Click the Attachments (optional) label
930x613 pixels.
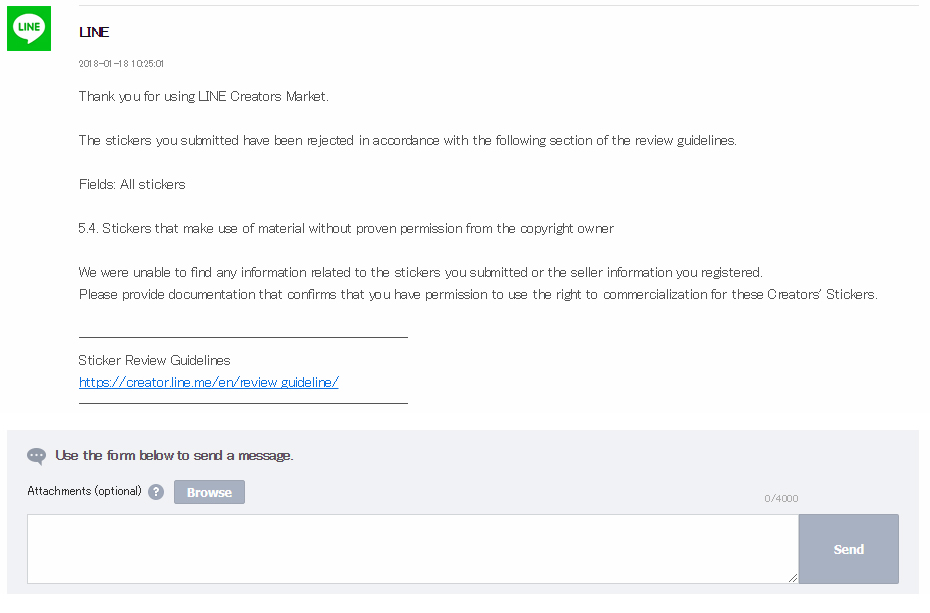[x=84, y=491]
